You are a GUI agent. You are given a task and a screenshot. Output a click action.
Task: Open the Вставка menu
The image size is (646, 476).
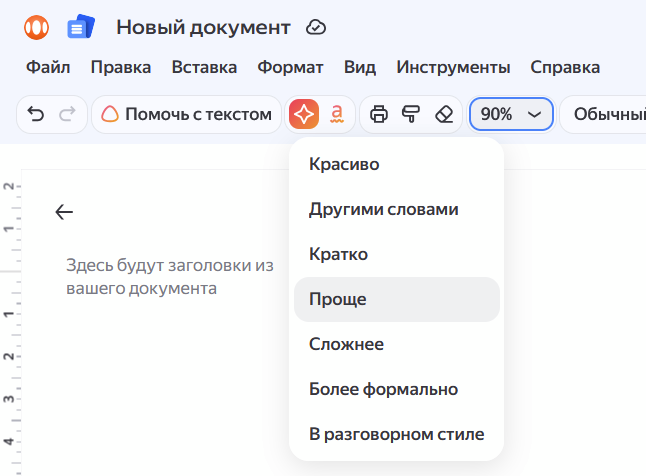pyautogui.click(x=204, y=67)
